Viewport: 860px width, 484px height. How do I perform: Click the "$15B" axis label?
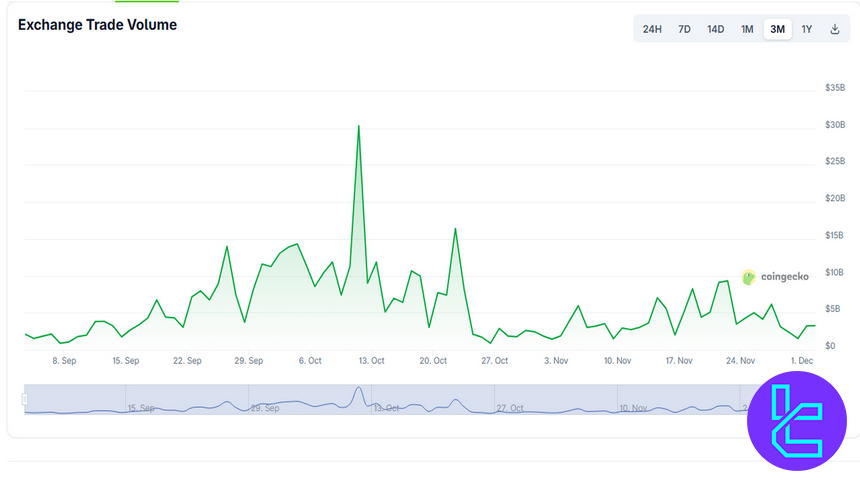point(835,235)
